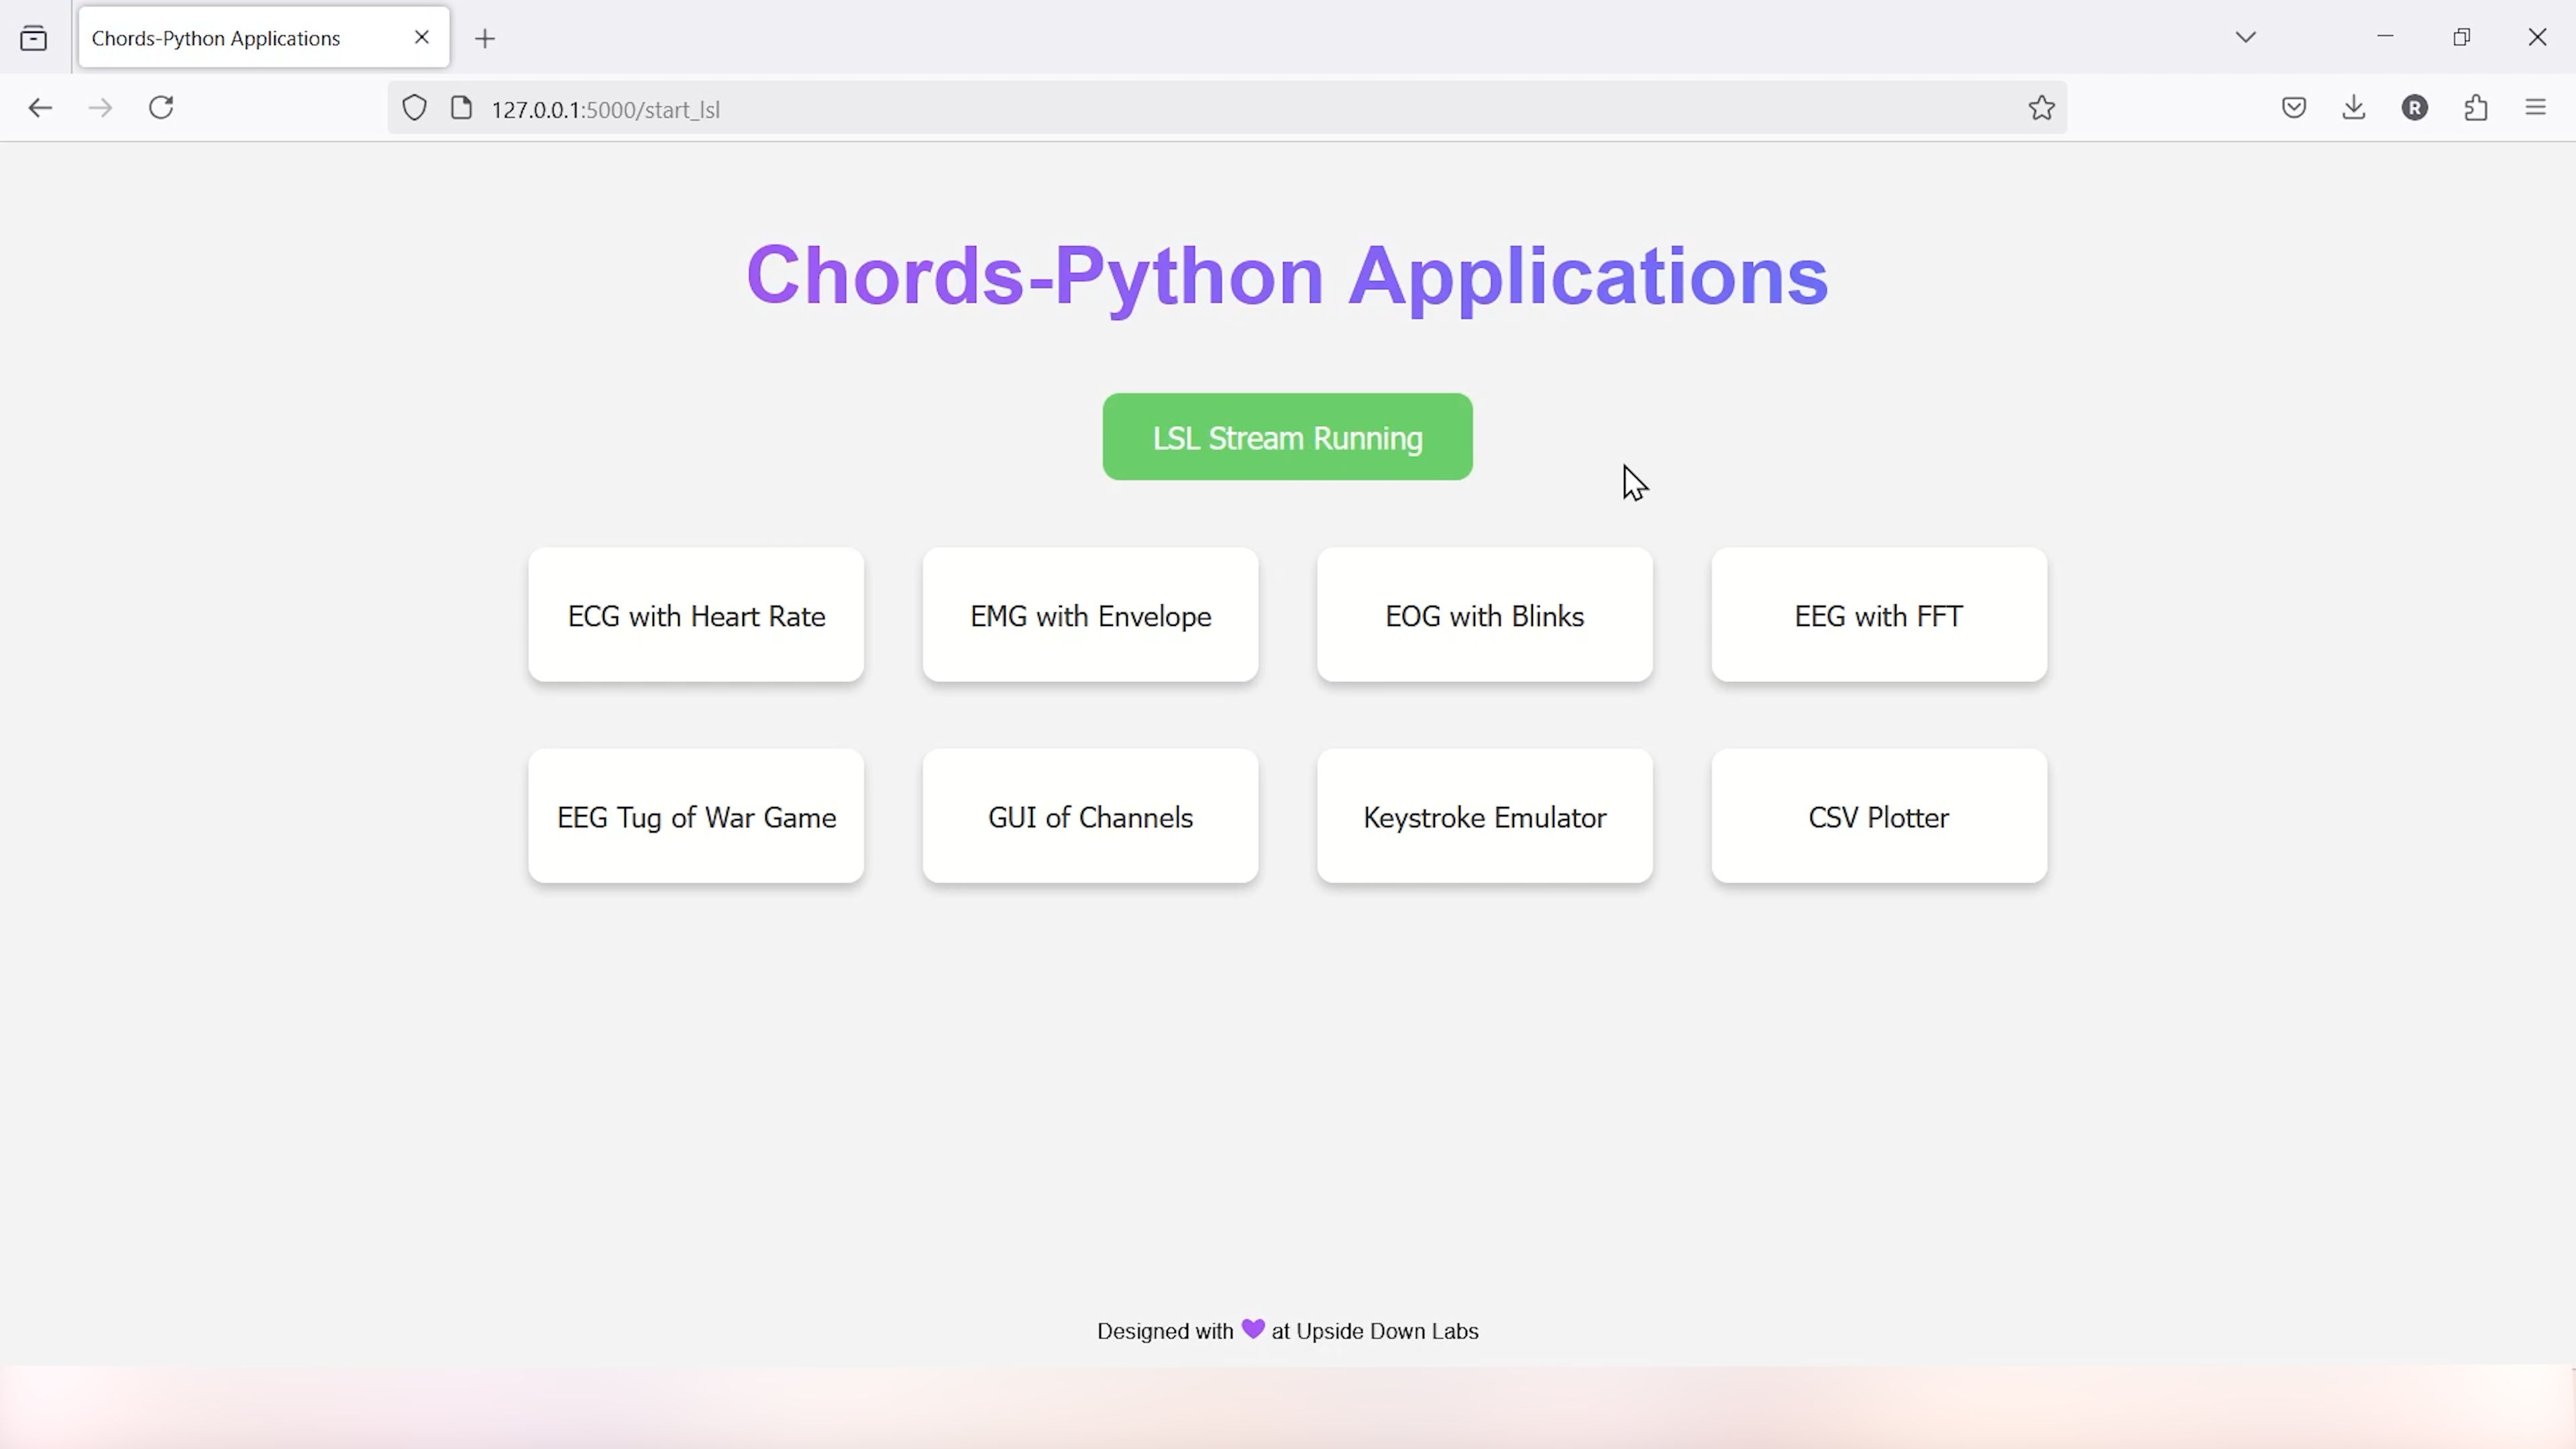Bookmark this page with star icon

click(2042, 108)
